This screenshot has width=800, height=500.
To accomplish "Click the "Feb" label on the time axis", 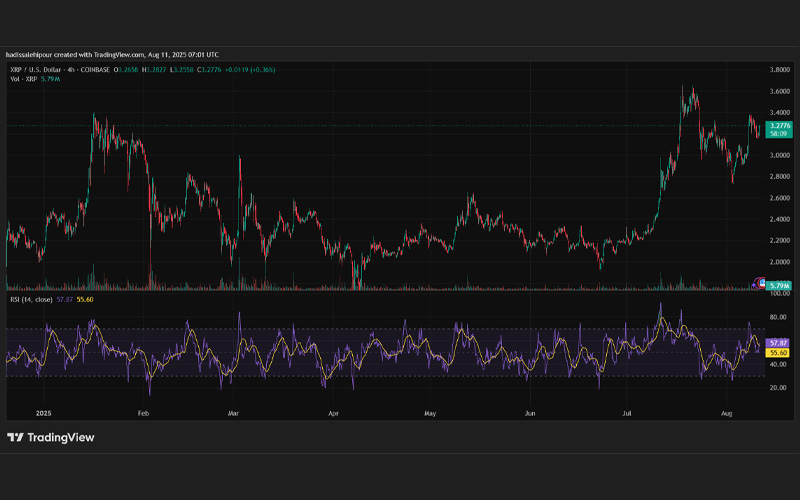I will click(x=143, y=413).
